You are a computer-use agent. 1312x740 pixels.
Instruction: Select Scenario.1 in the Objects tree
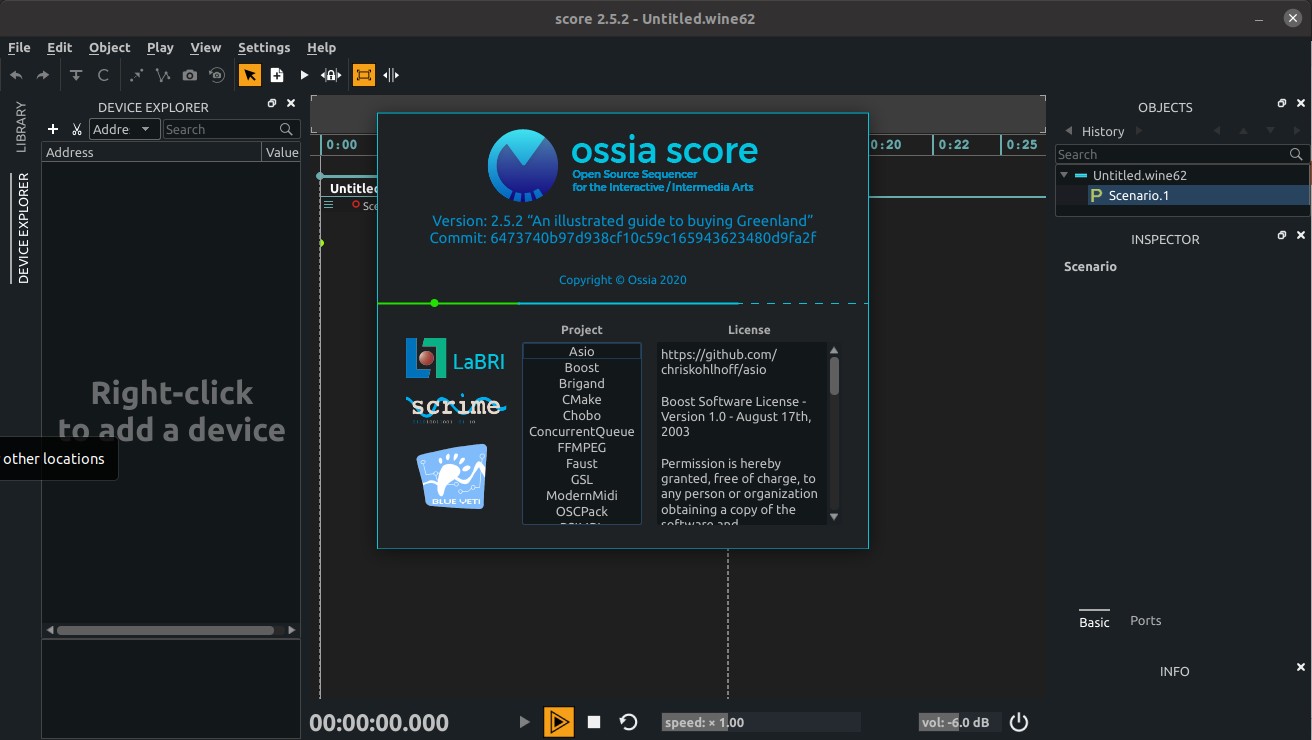tap(1139, 196)
